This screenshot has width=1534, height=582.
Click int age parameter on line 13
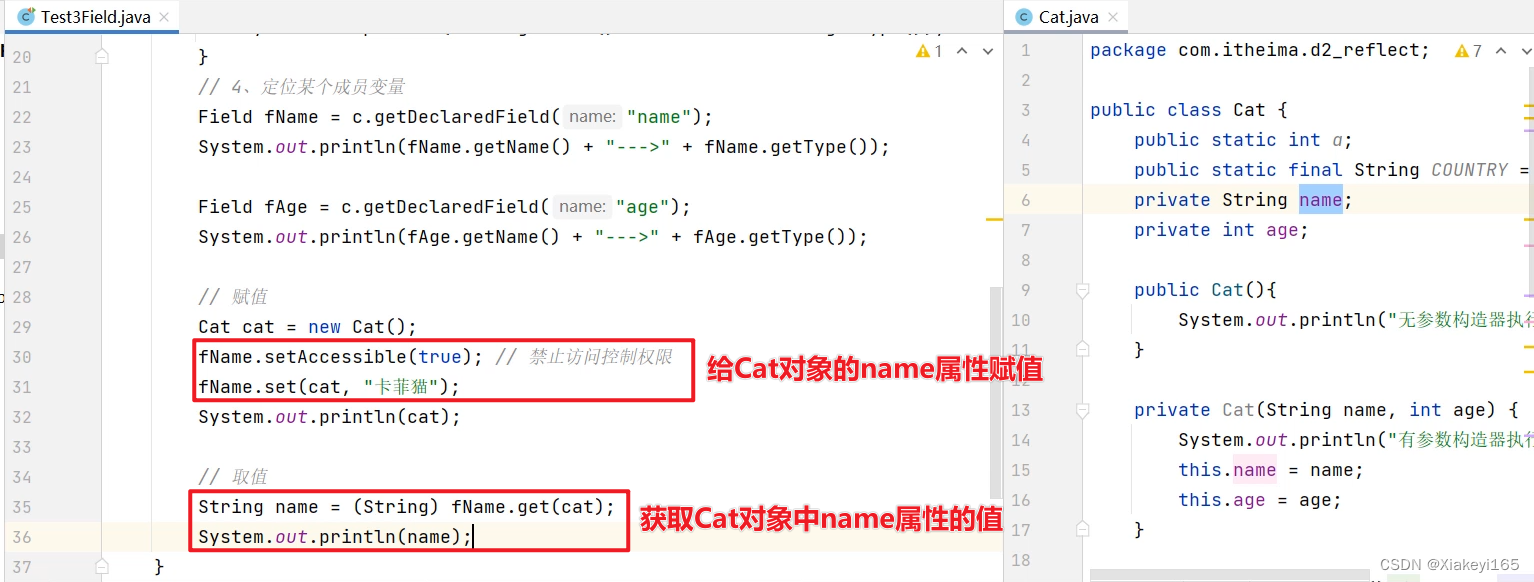pyautogui.click(x=1453, y=410)
